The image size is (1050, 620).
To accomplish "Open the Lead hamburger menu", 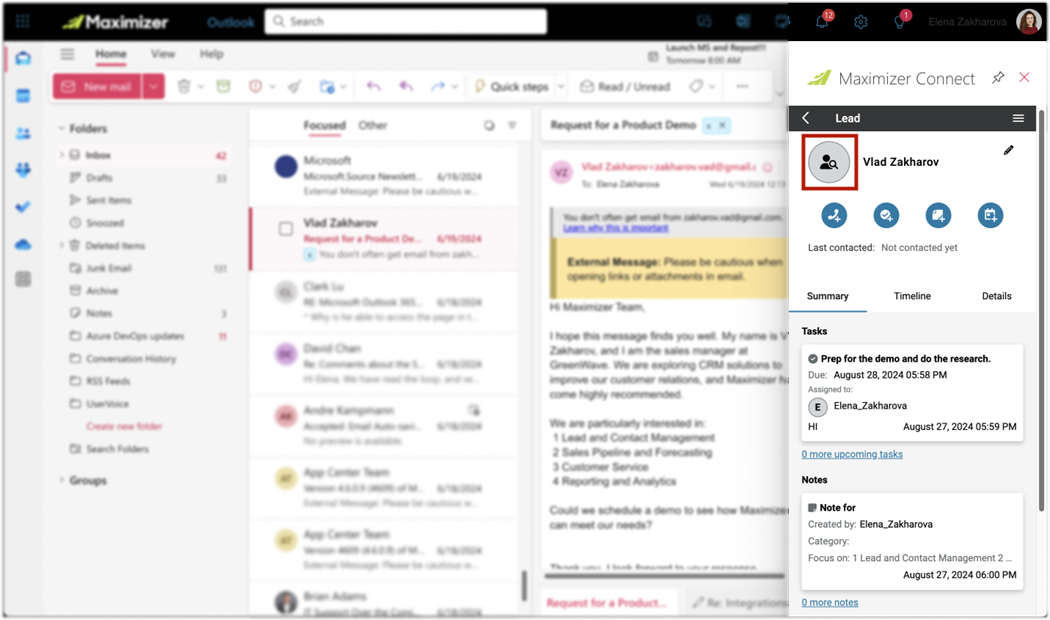I will pyautogui.click(x=1018, y=119).
